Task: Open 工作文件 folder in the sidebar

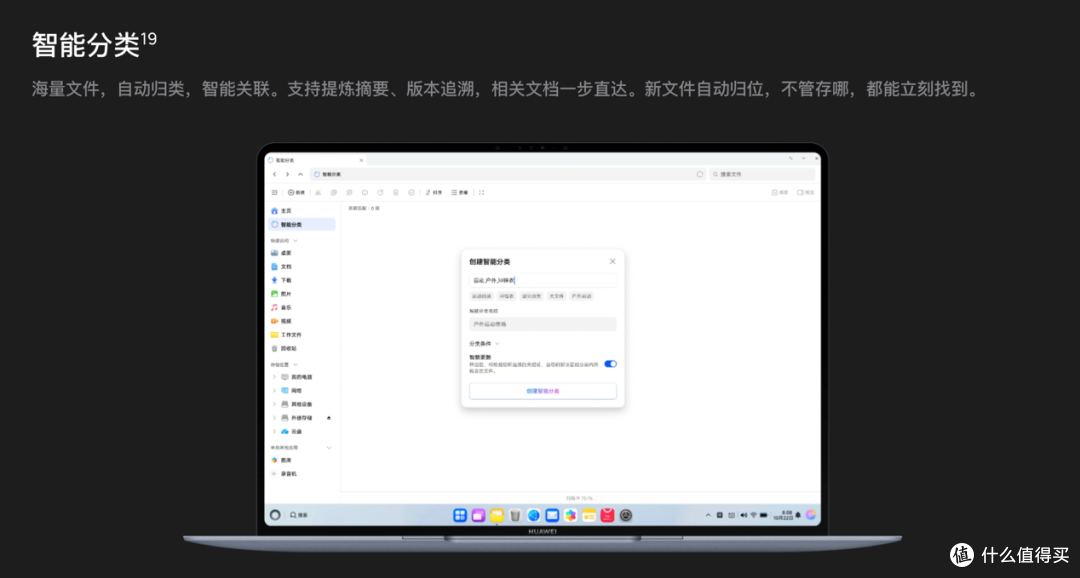Action: tap(302, 335)
